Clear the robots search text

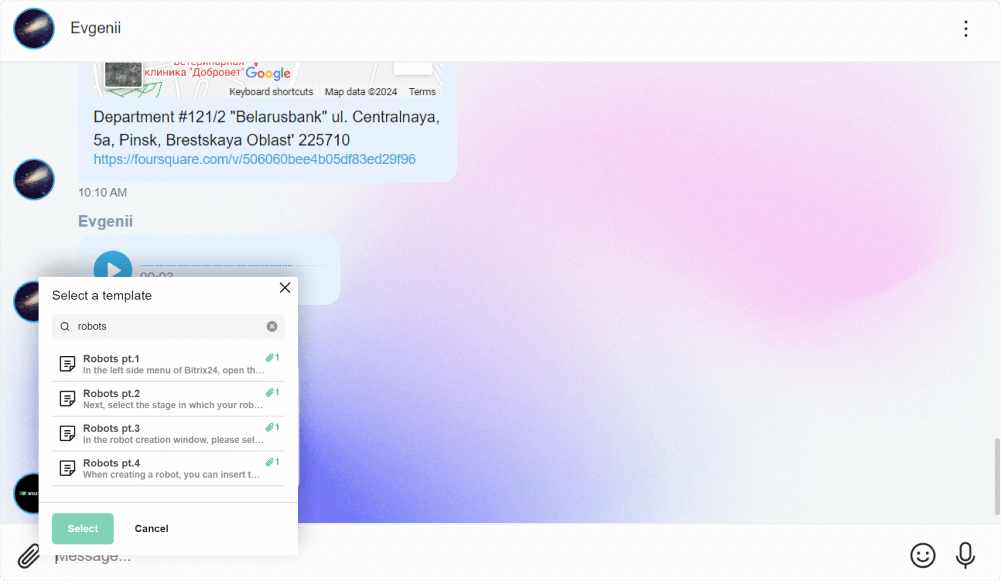tap(272, 326)
